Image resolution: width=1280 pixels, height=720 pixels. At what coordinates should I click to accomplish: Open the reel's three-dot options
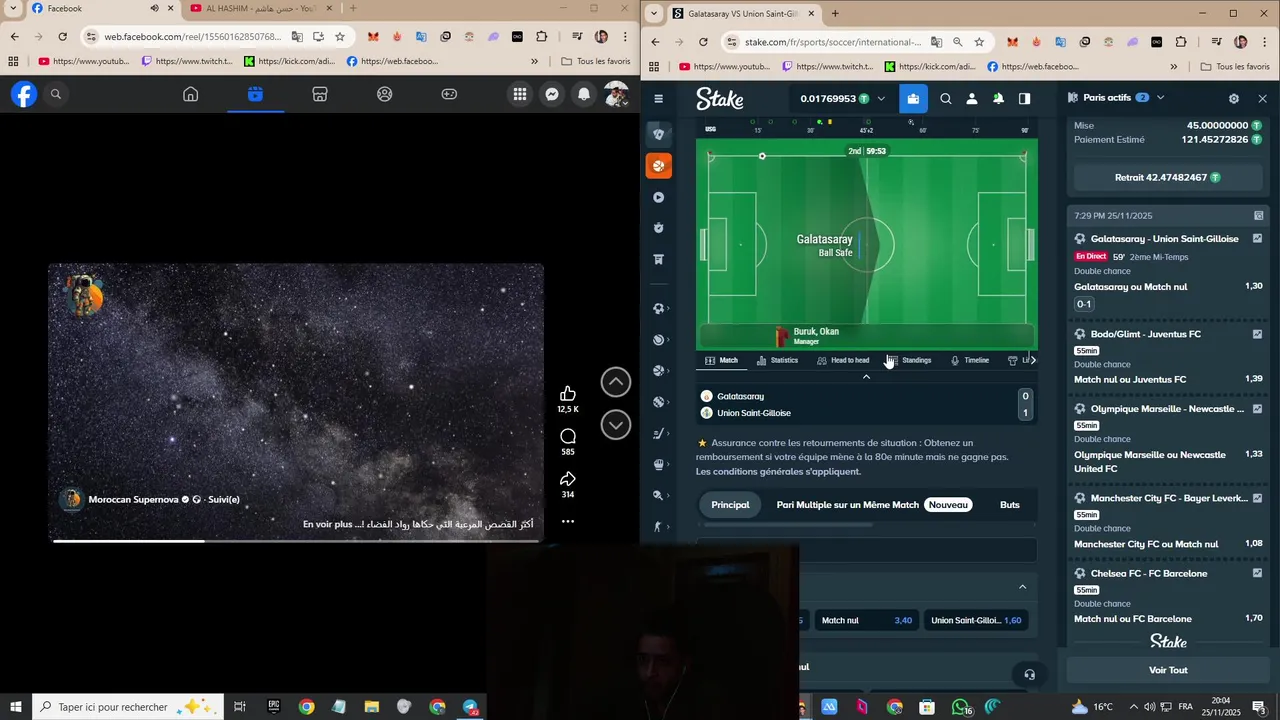[568, 521]
